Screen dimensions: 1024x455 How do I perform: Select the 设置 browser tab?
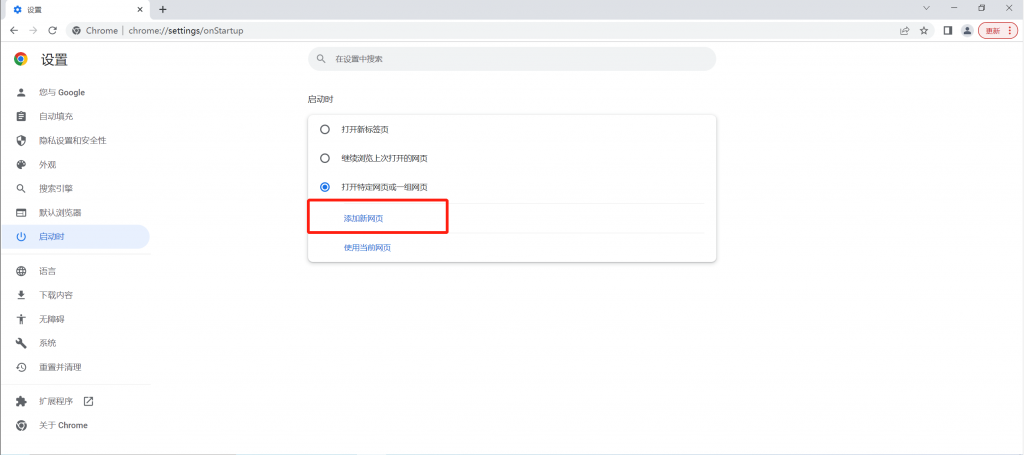click(78, 9)
